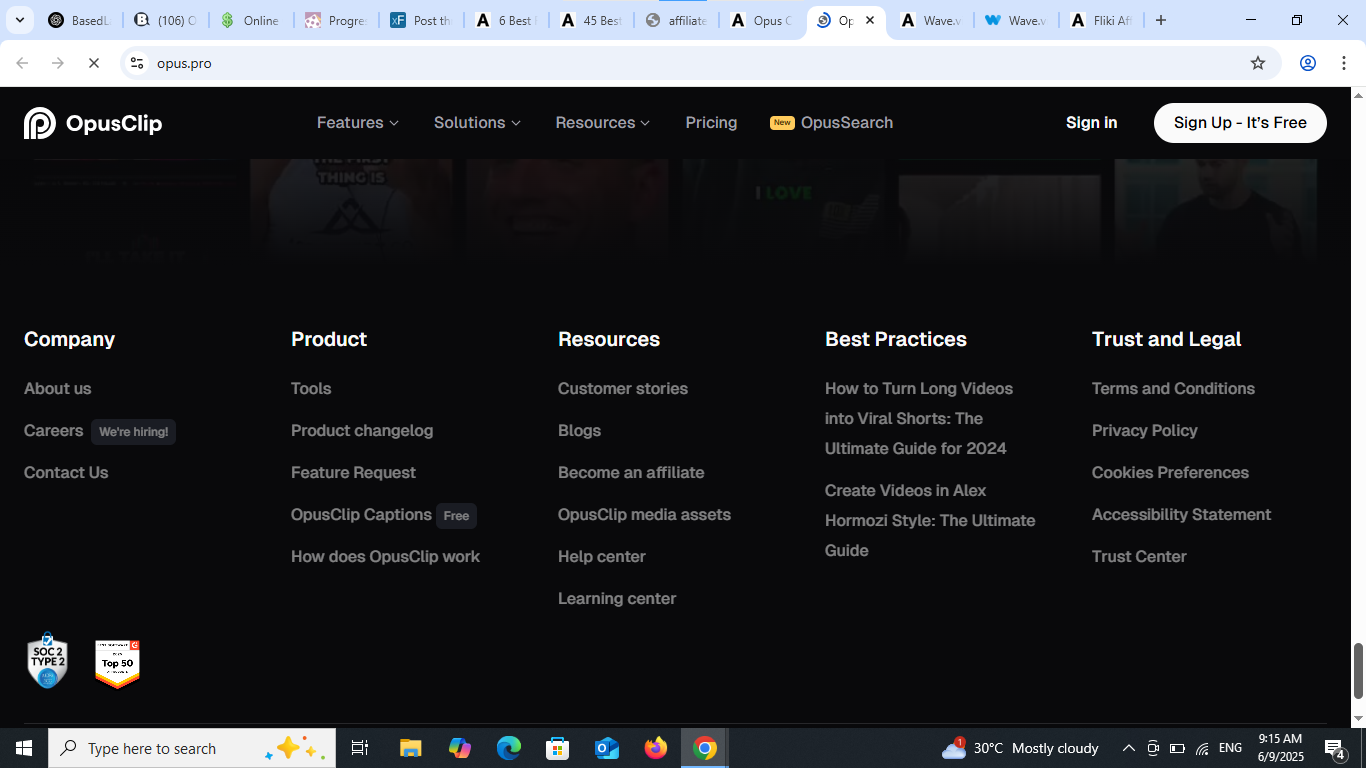Open the Privacy Policy link

point(1144,431)
